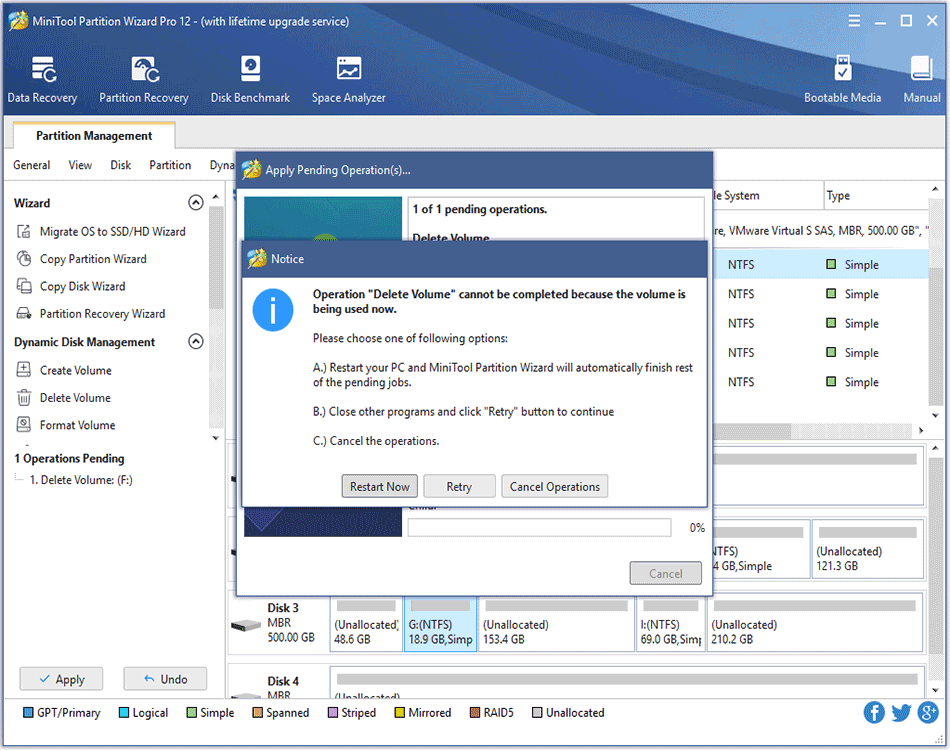The image size is (950, 750).
Task: Select the highlighted NTFS Simple first row
Action: click(821, 265)
